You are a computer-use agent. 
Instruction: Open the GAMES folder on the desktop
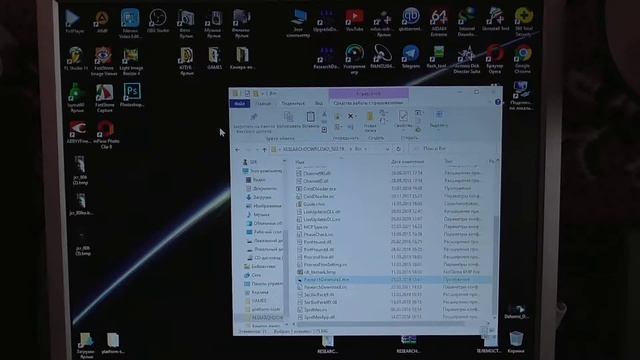point(214,58)
